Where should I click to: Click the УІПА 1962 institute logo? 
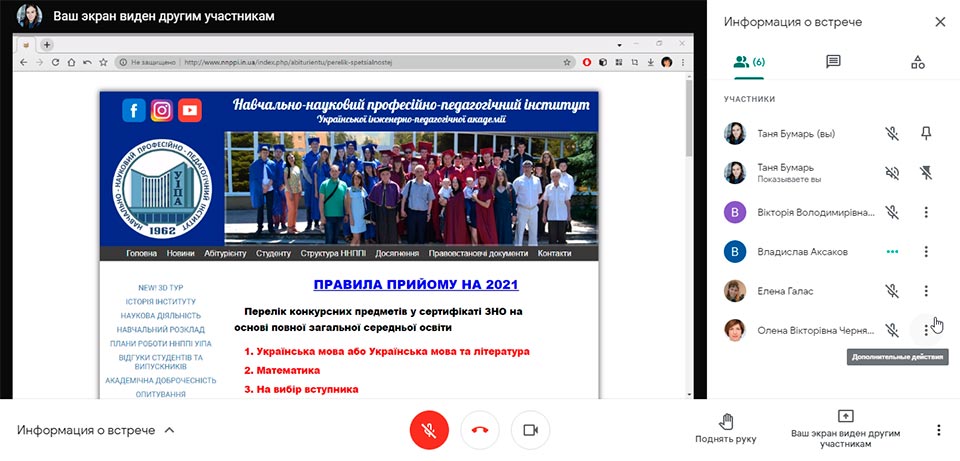tap(162, 189)
